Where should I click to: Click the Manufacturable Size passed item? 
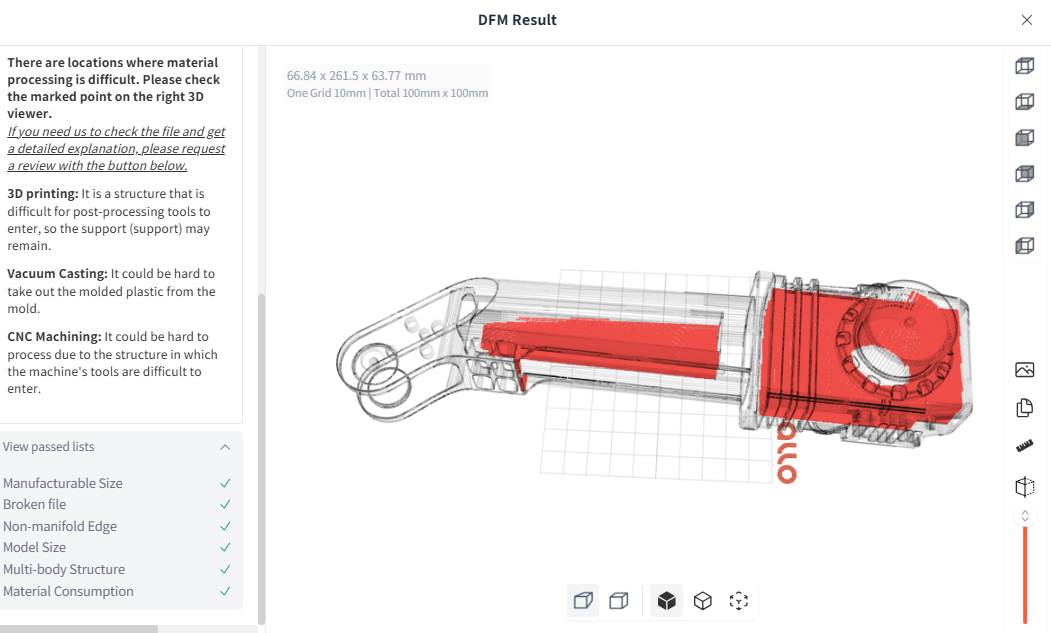pos(63,483)
